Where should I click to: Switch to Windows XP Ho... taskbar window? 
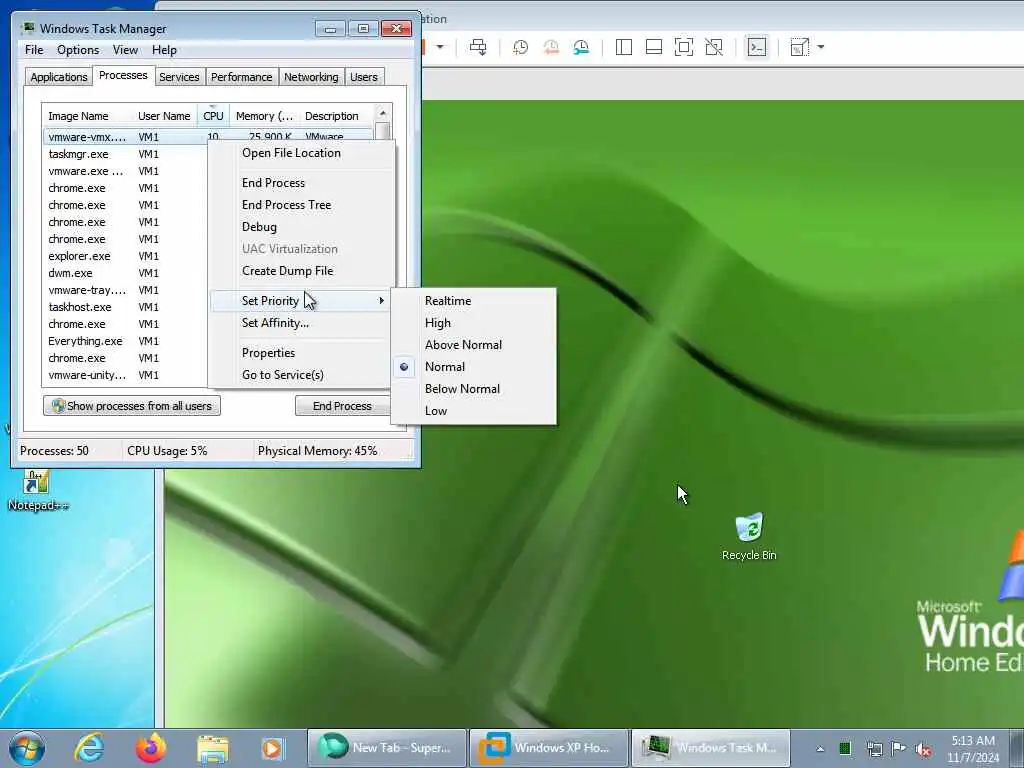(549, 748)
